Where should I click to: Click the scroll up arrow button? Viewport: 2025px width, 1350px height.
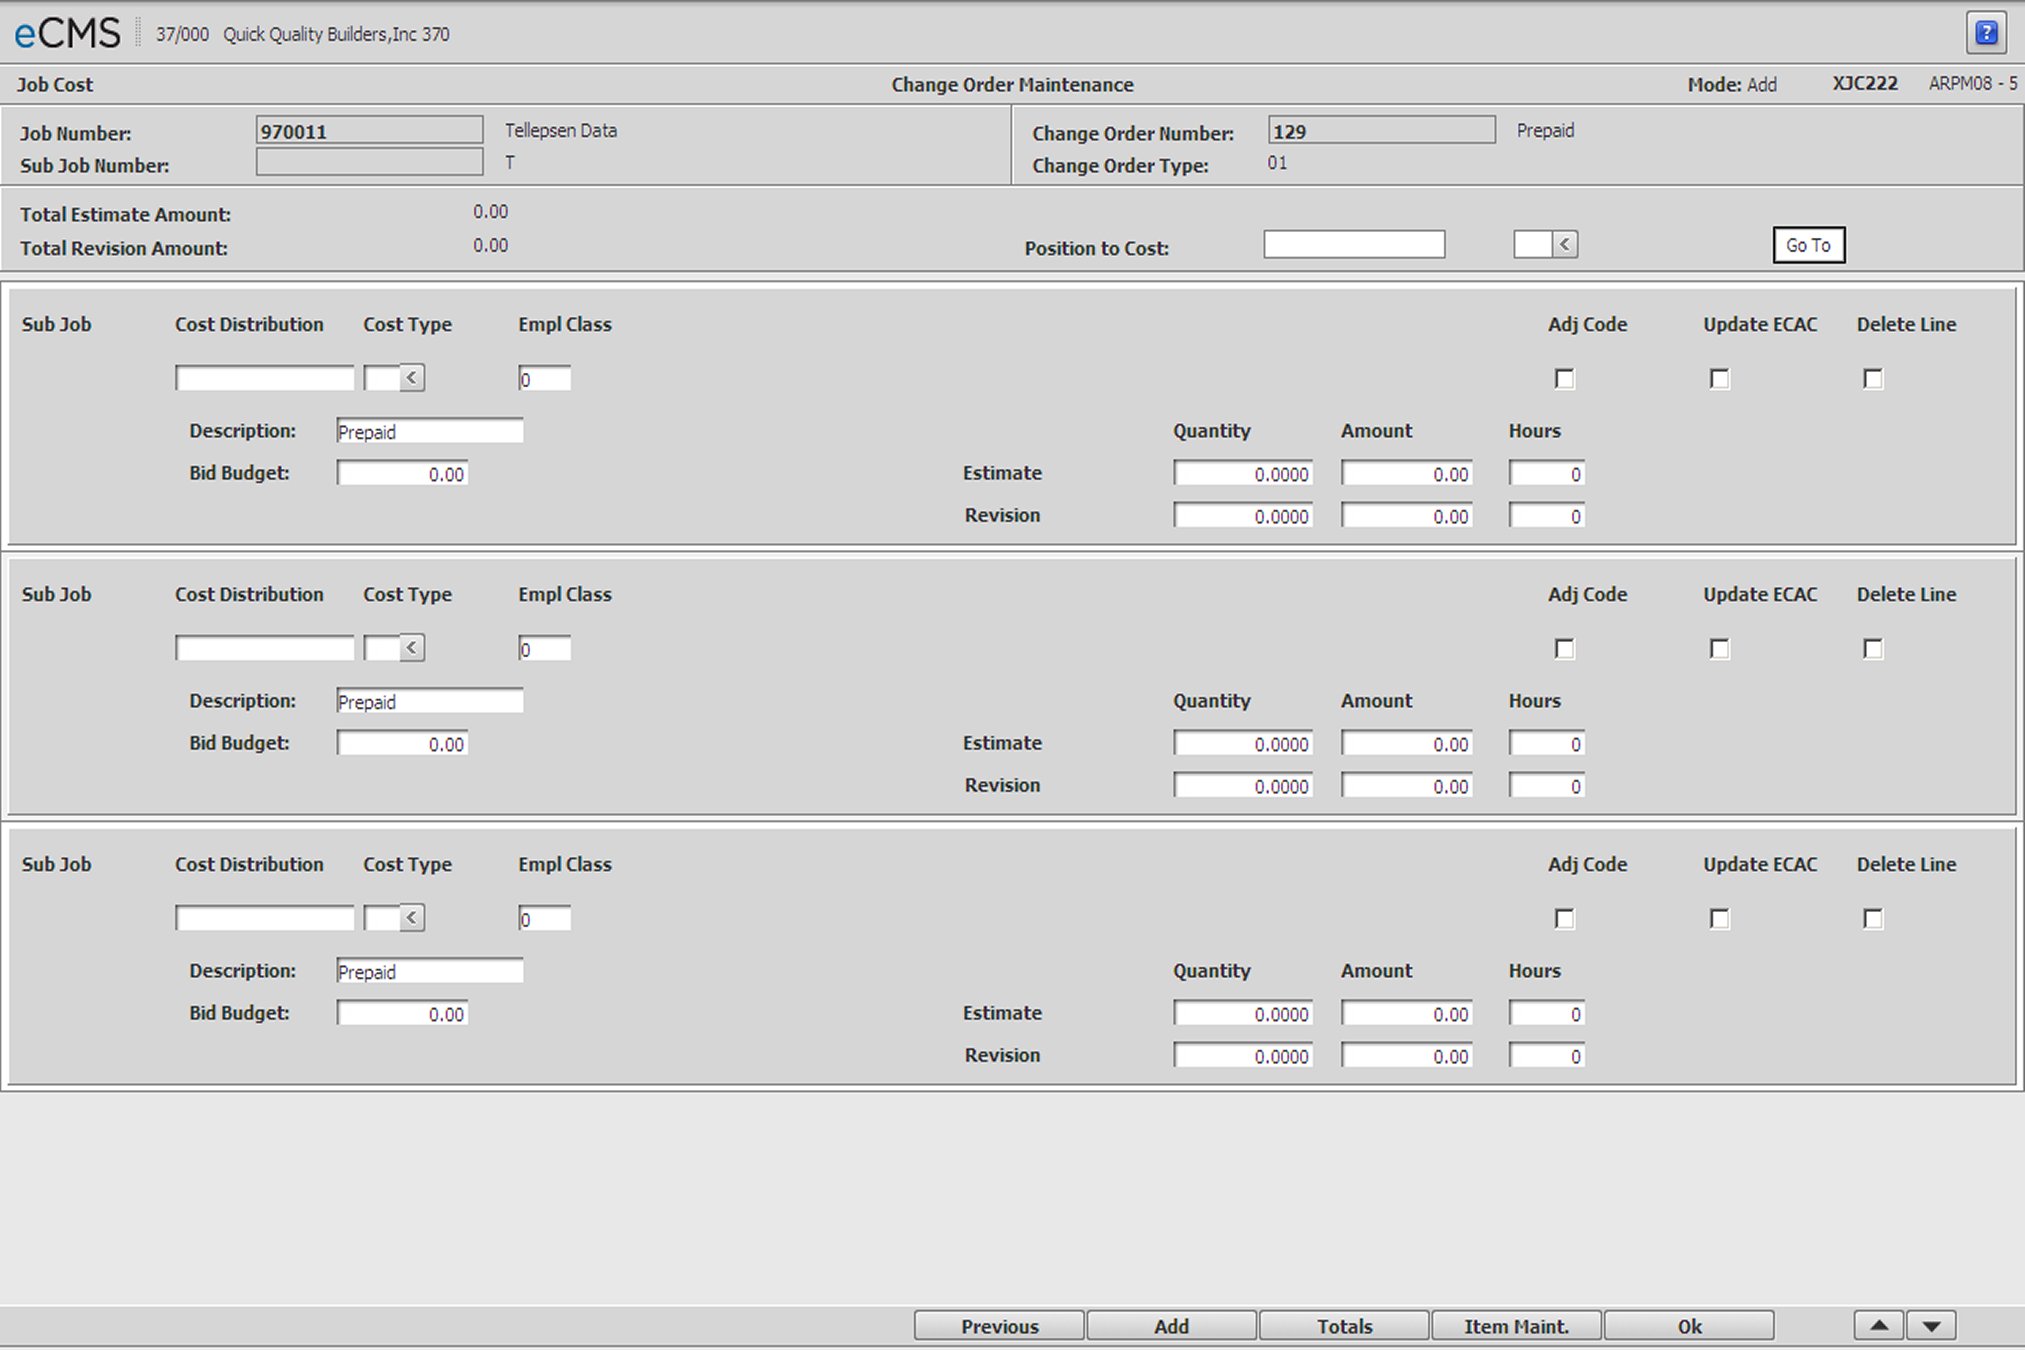pos(1879,1326)
